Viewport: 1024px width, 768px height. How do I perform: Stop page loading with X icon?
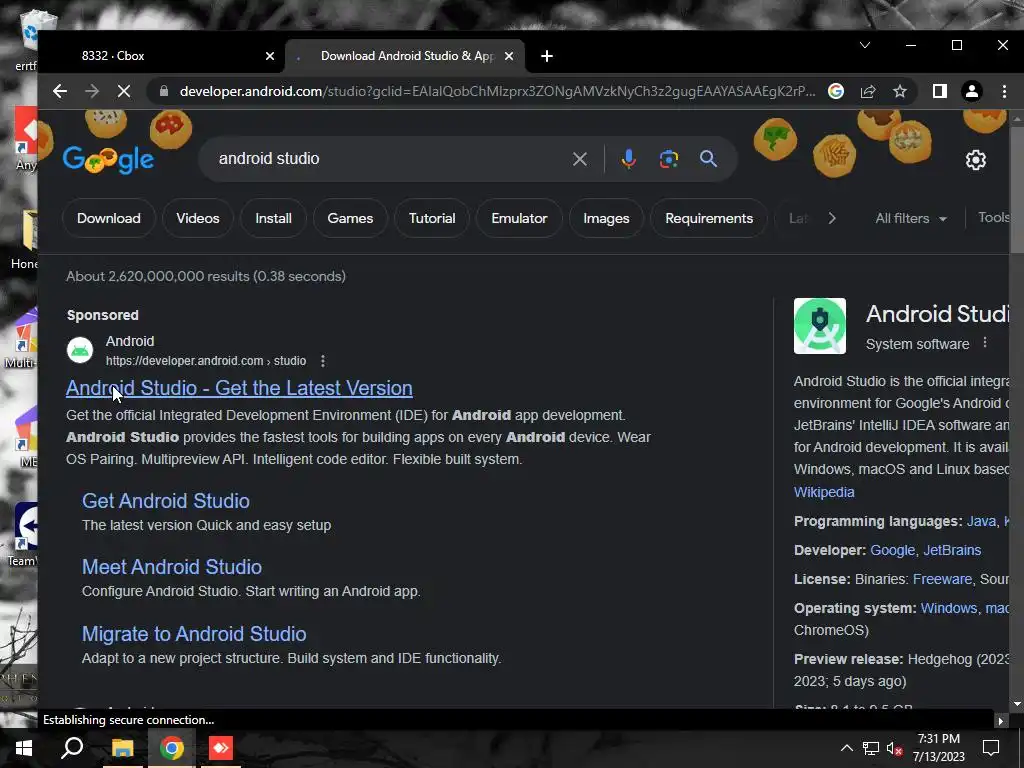(123, 91)
